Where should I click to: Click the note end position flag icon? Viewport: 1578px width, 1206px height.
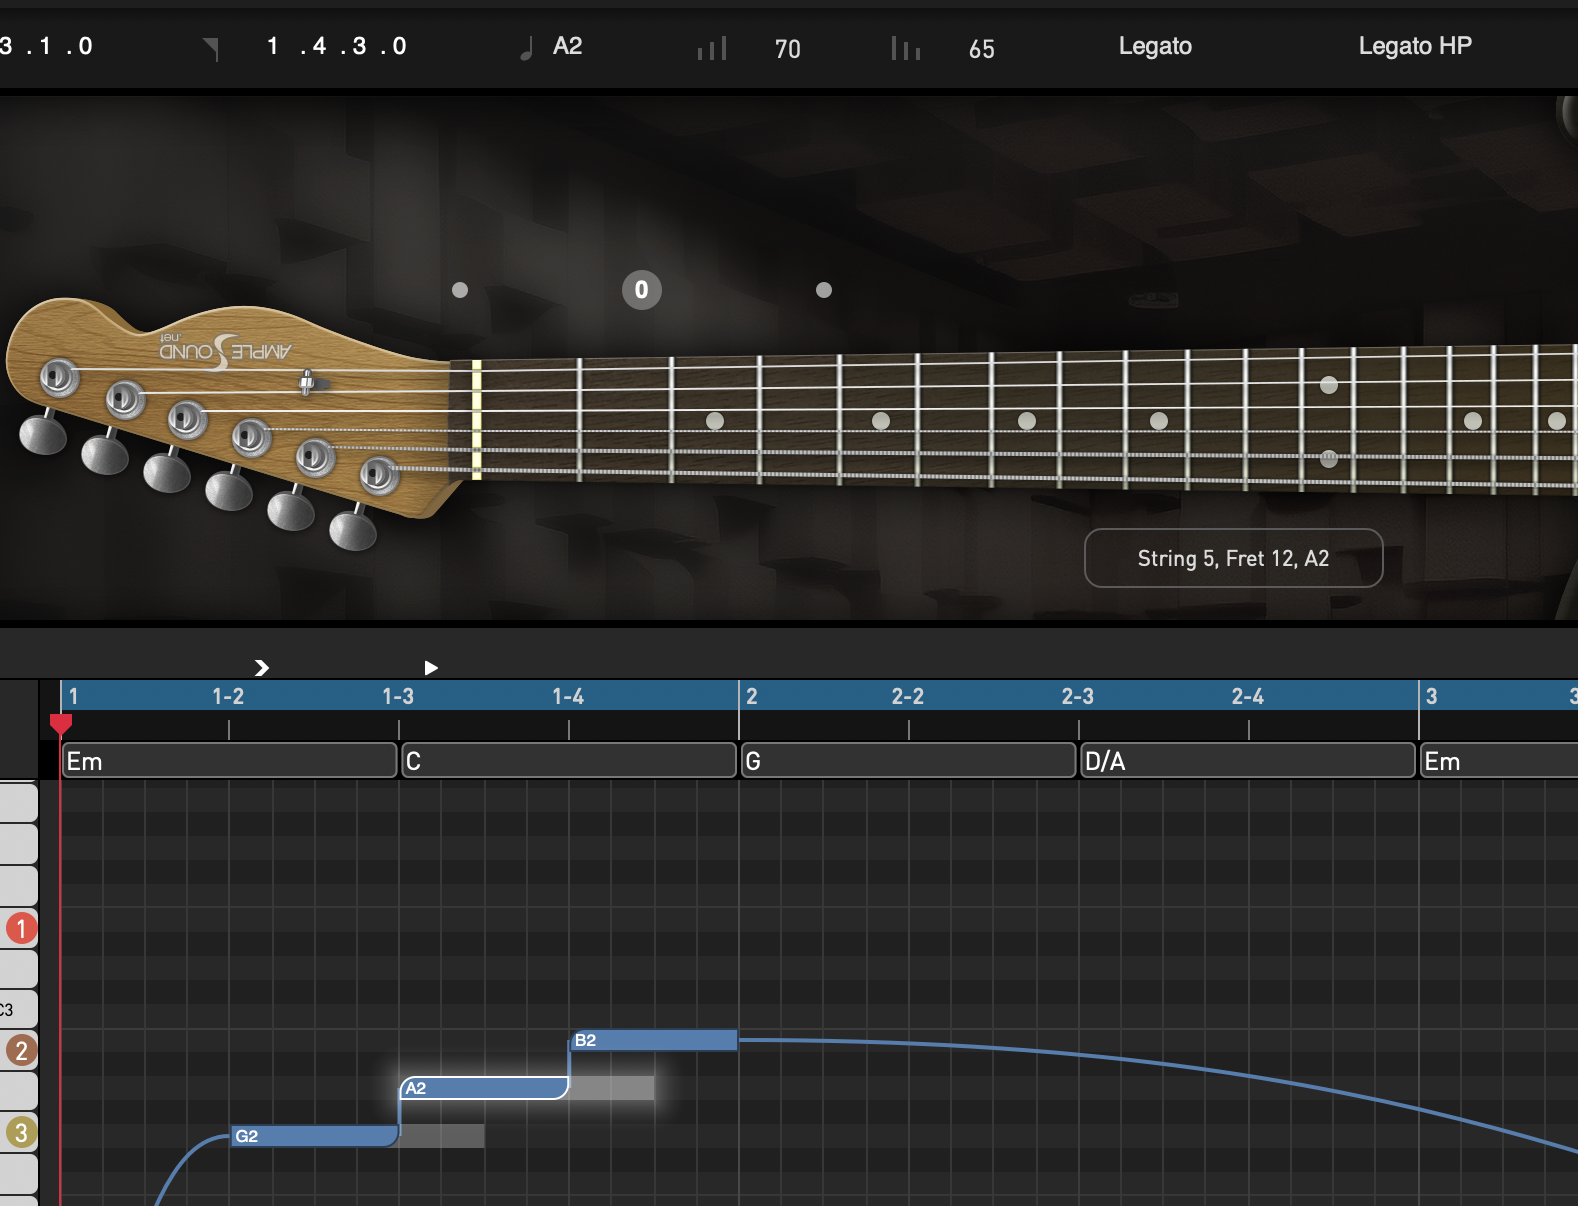(x=211, y=49)
